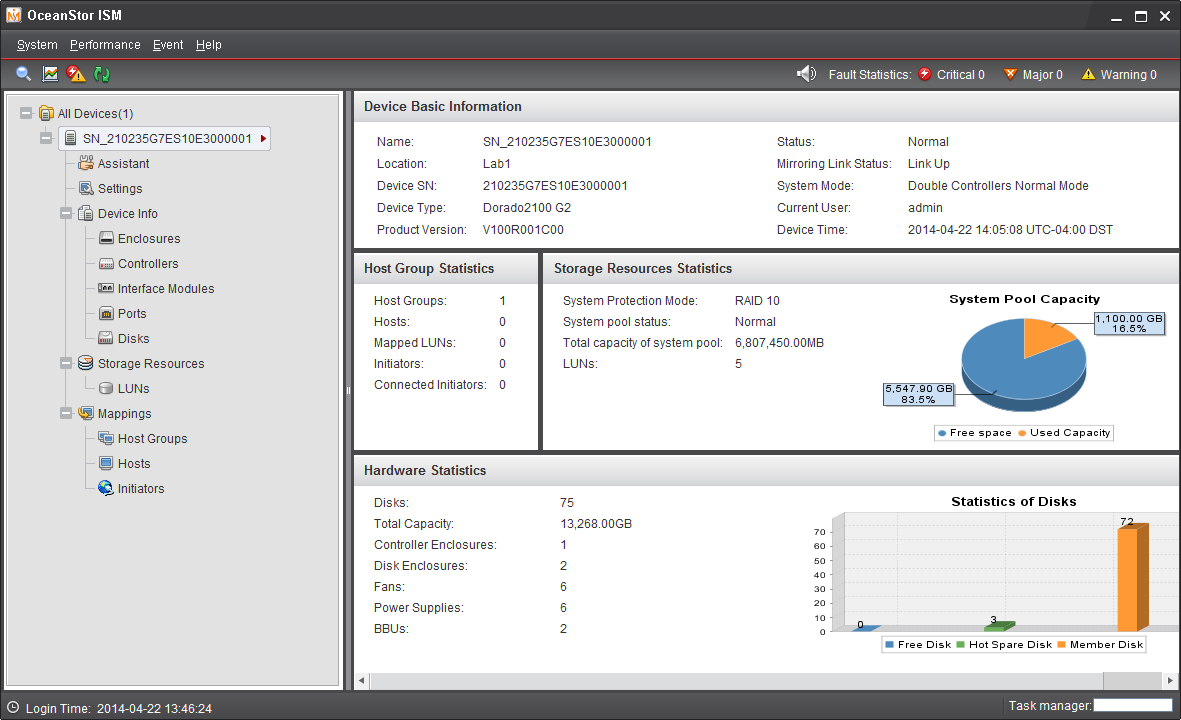Click the Hot Spare Disk legend swatch
1181x720 pixels.
click(x=960, y=645)
